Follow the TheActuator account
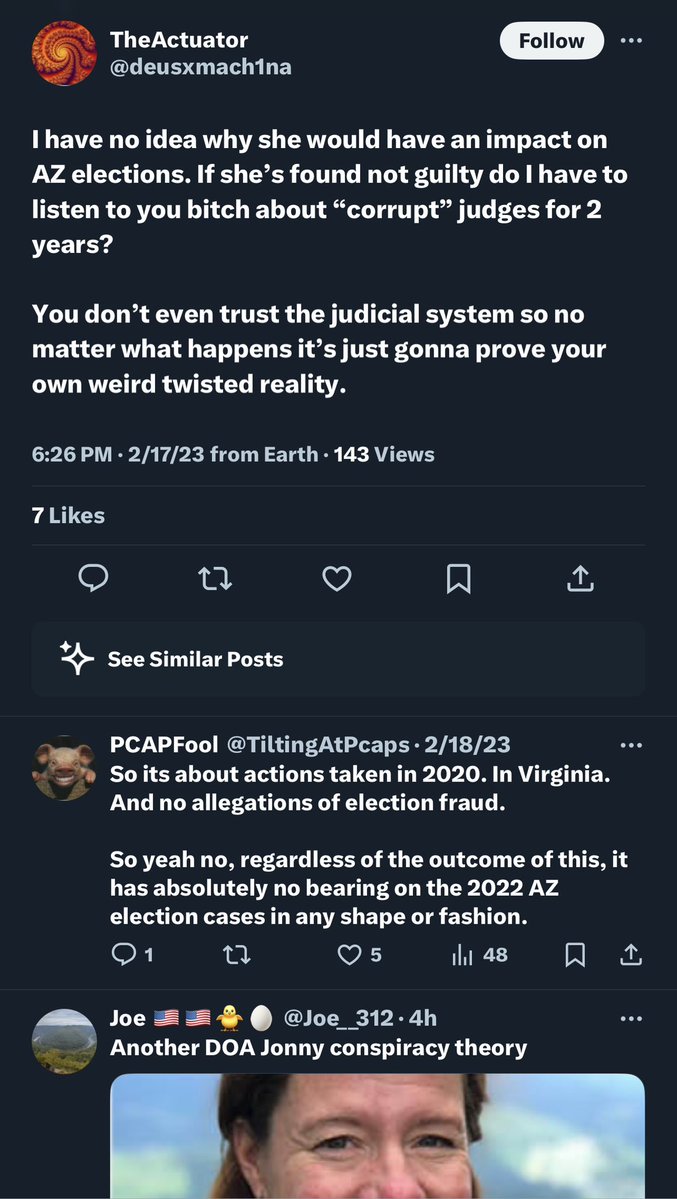Viewport: 677px width, 1199px height. [551, 41]
